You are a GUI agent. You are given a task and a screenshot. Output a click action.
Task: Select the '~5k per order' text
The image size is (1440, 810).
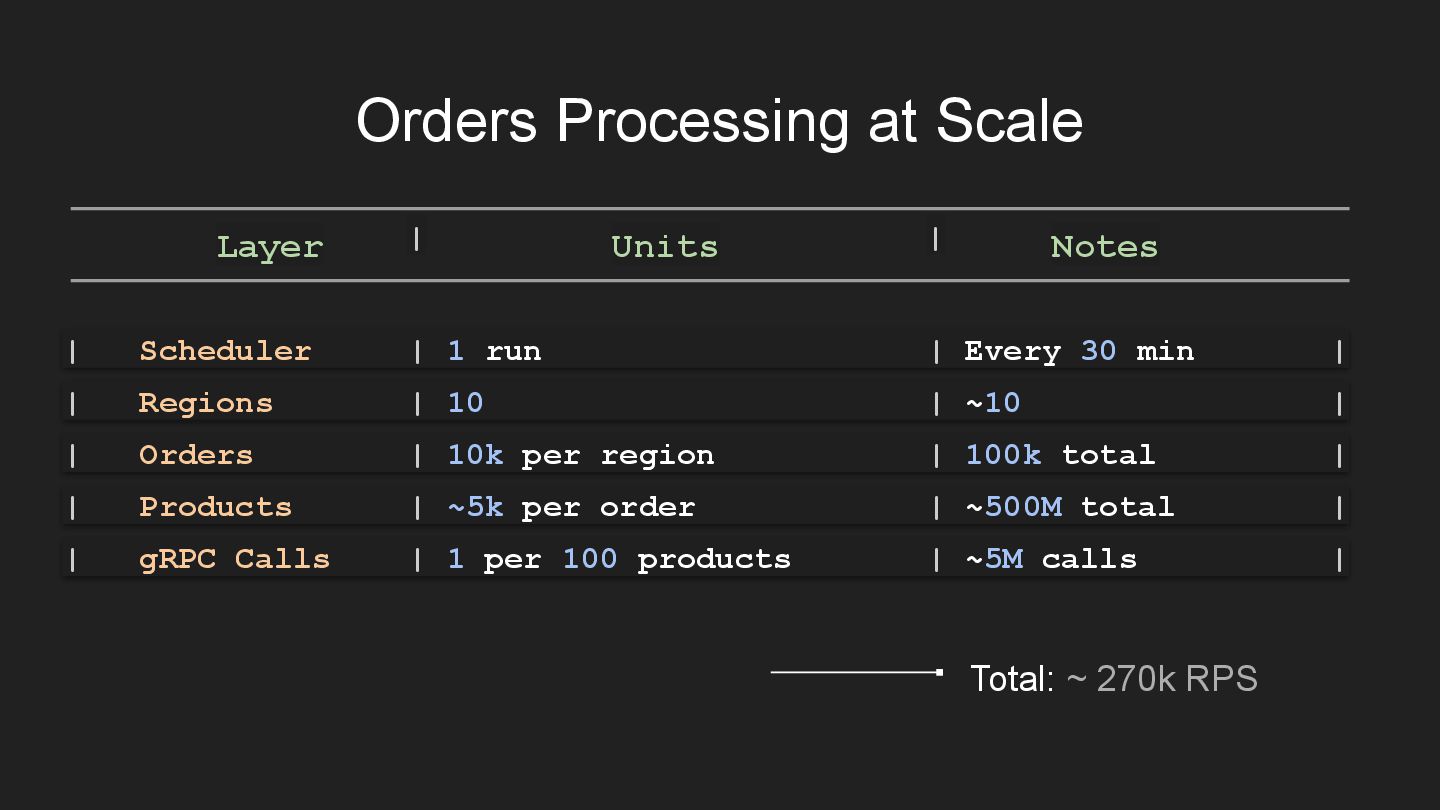(571, 507)
